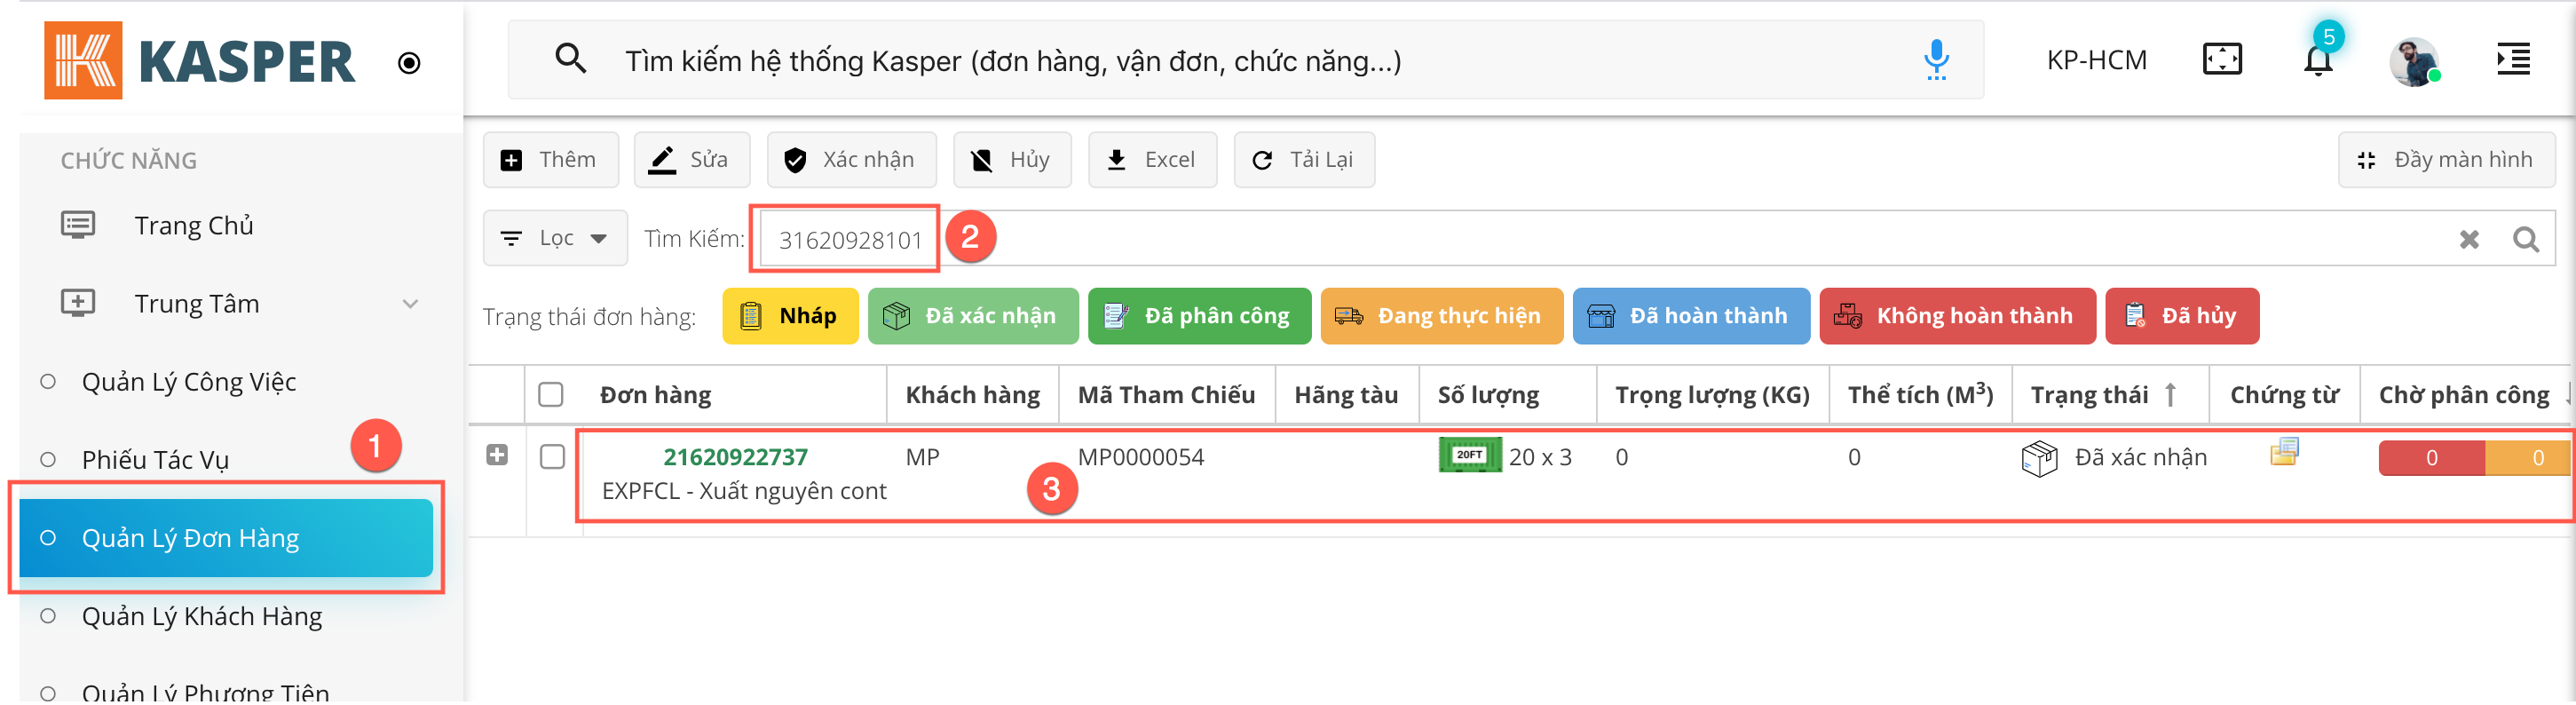Check the select-all checkbox in table header
The width and height of the screenshot is (2576, 705).
coord(551,395)
